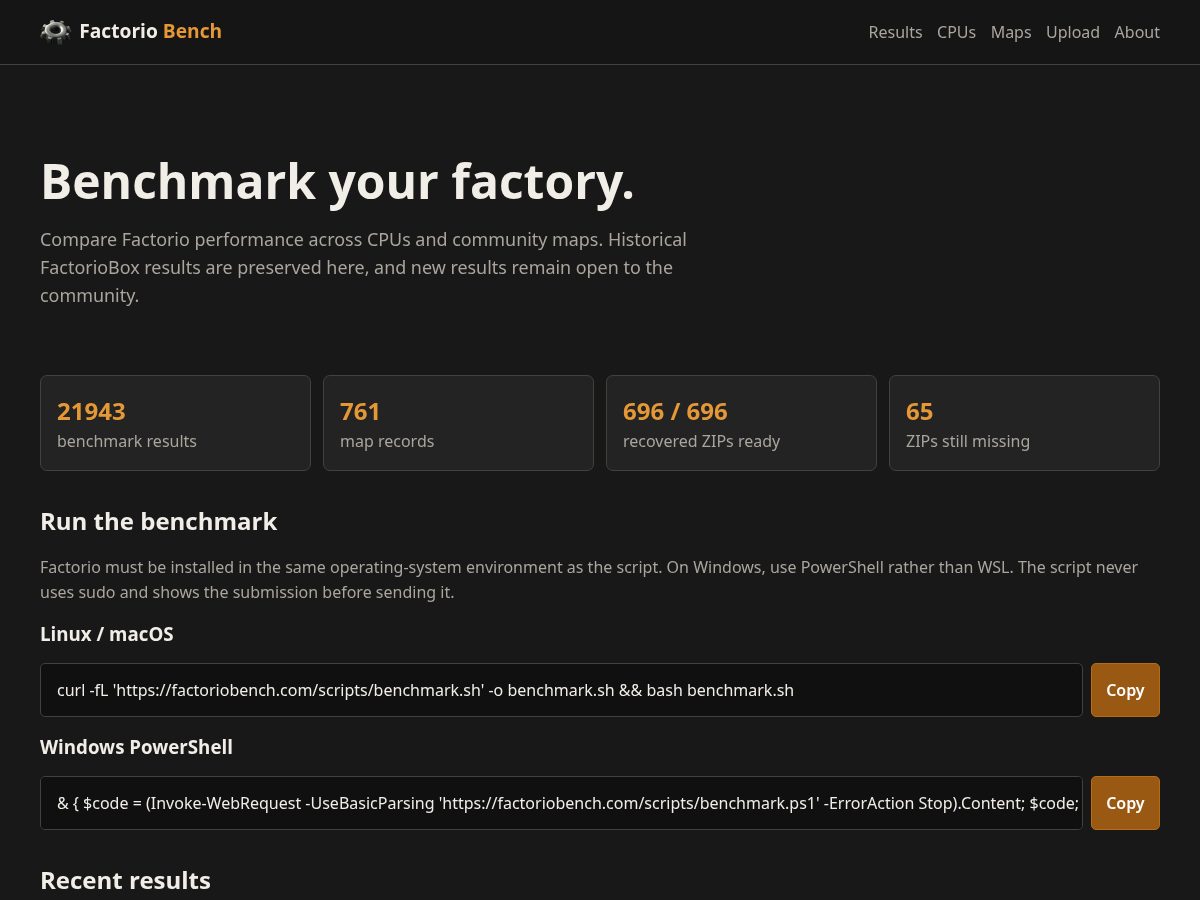Click the 'map records' caption text

387,441
